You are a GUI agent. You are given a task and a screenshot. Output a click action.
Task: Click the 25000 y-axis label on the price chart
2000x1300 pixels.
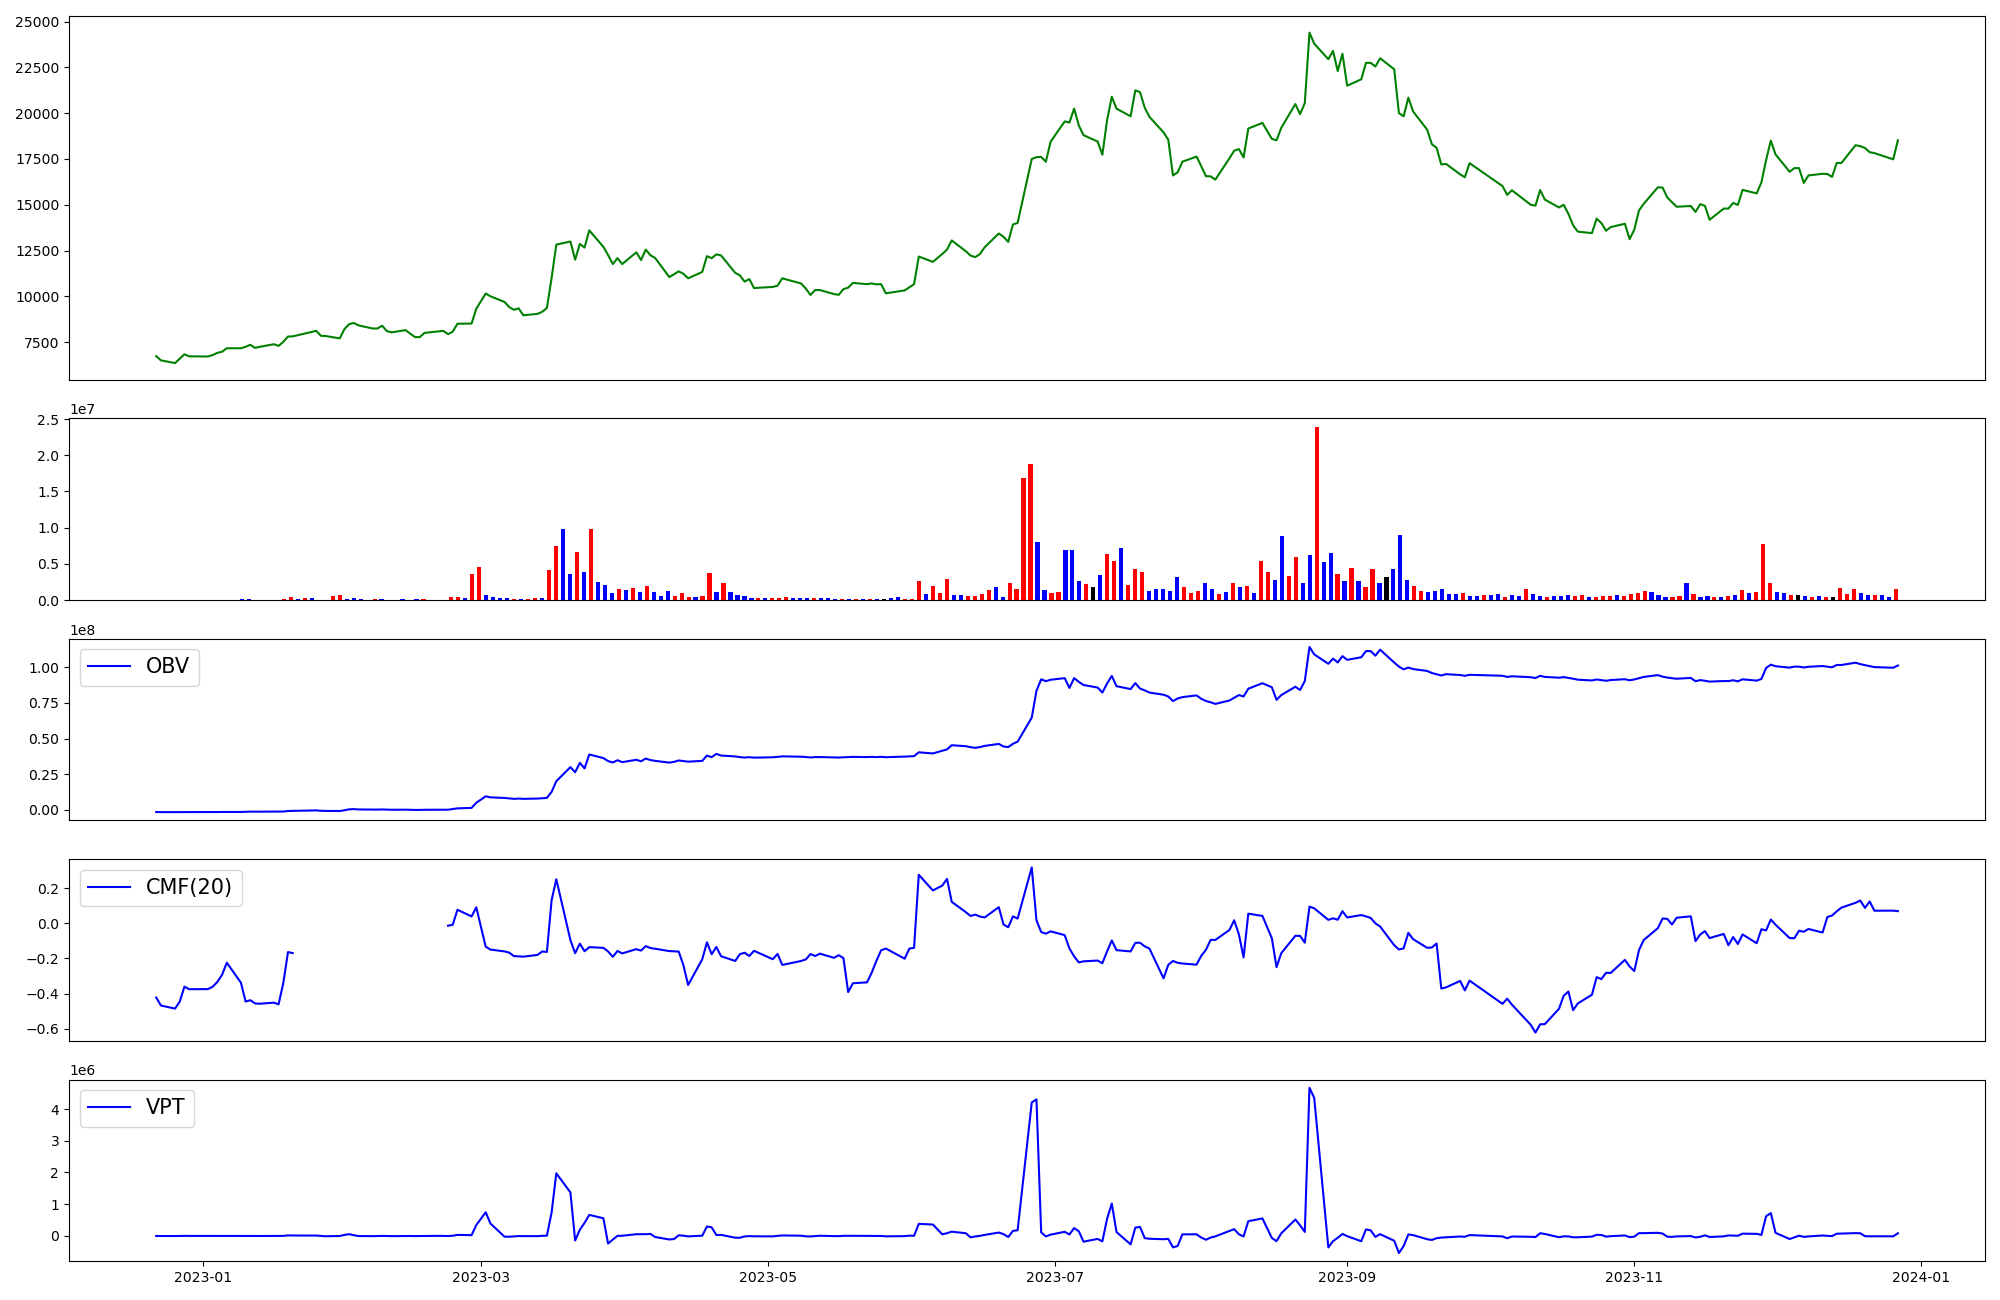pyautogui.click(x=36, y=22)
